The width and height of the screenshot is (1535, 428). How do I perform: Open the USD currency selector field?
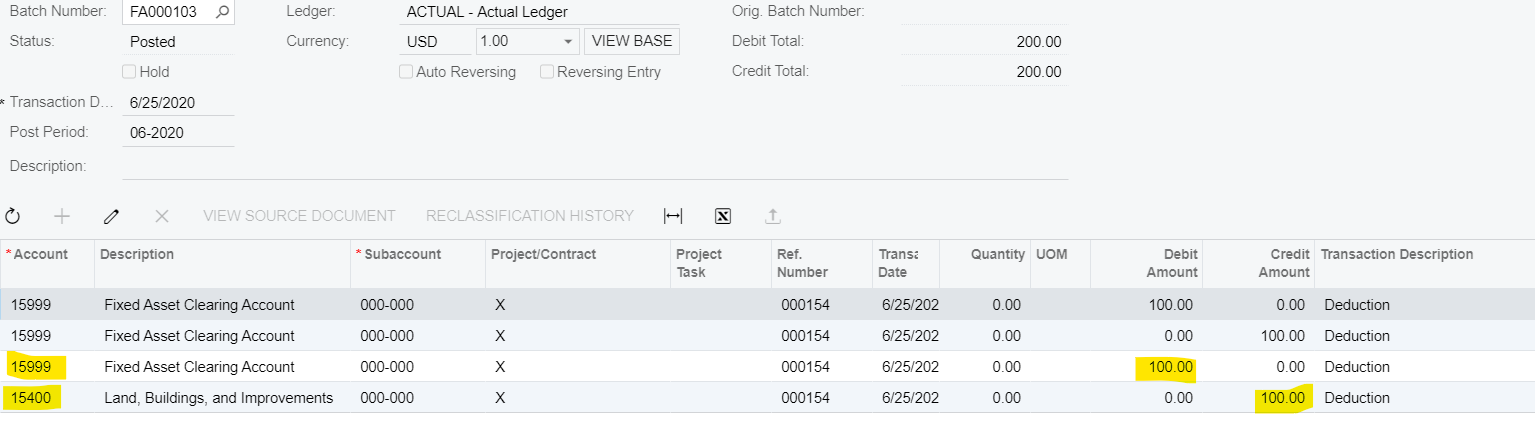(434, 42)
